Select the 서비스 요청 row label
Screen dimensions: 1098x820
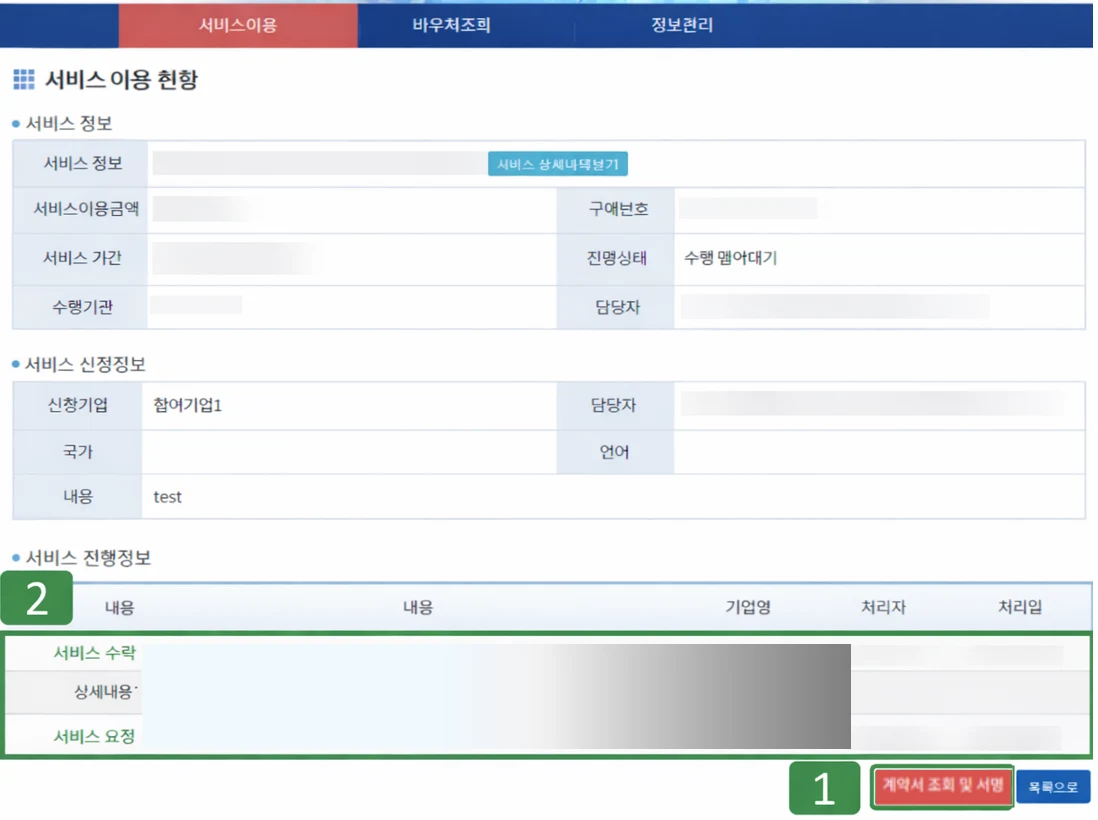[x=95, y=736]
